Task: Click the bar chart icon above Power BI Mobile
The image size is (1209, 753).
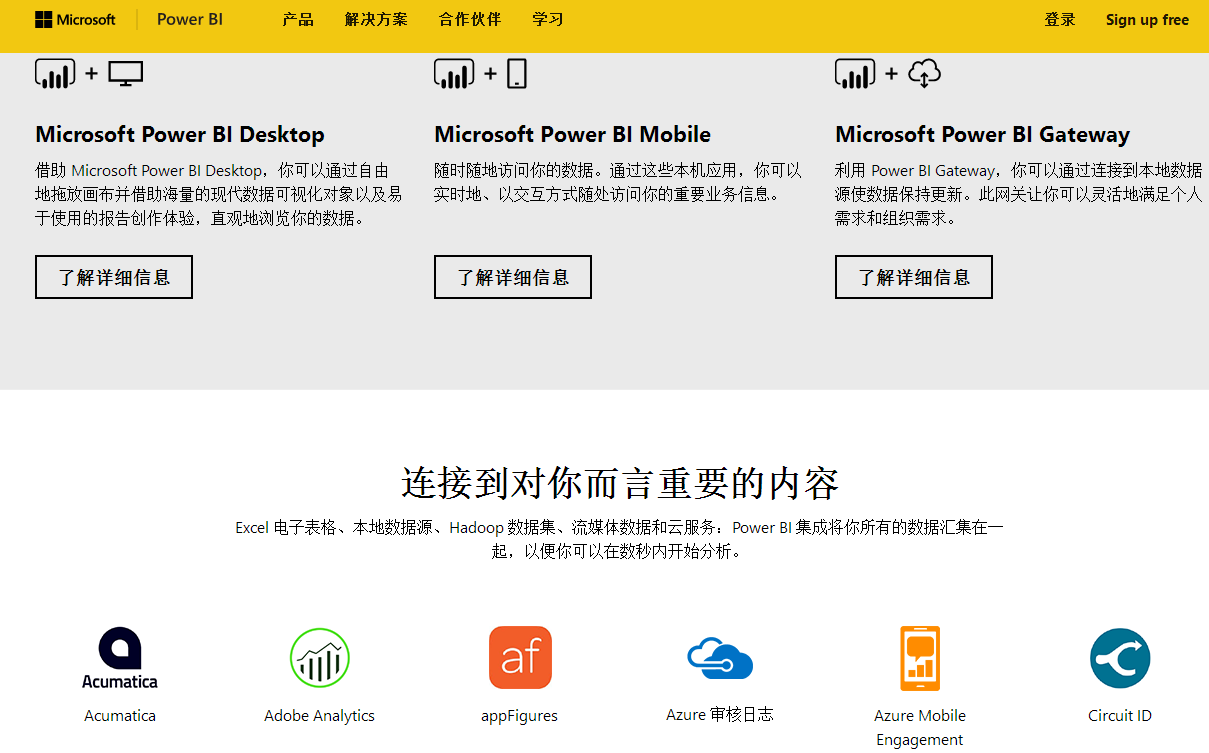Action: point(454,73)
